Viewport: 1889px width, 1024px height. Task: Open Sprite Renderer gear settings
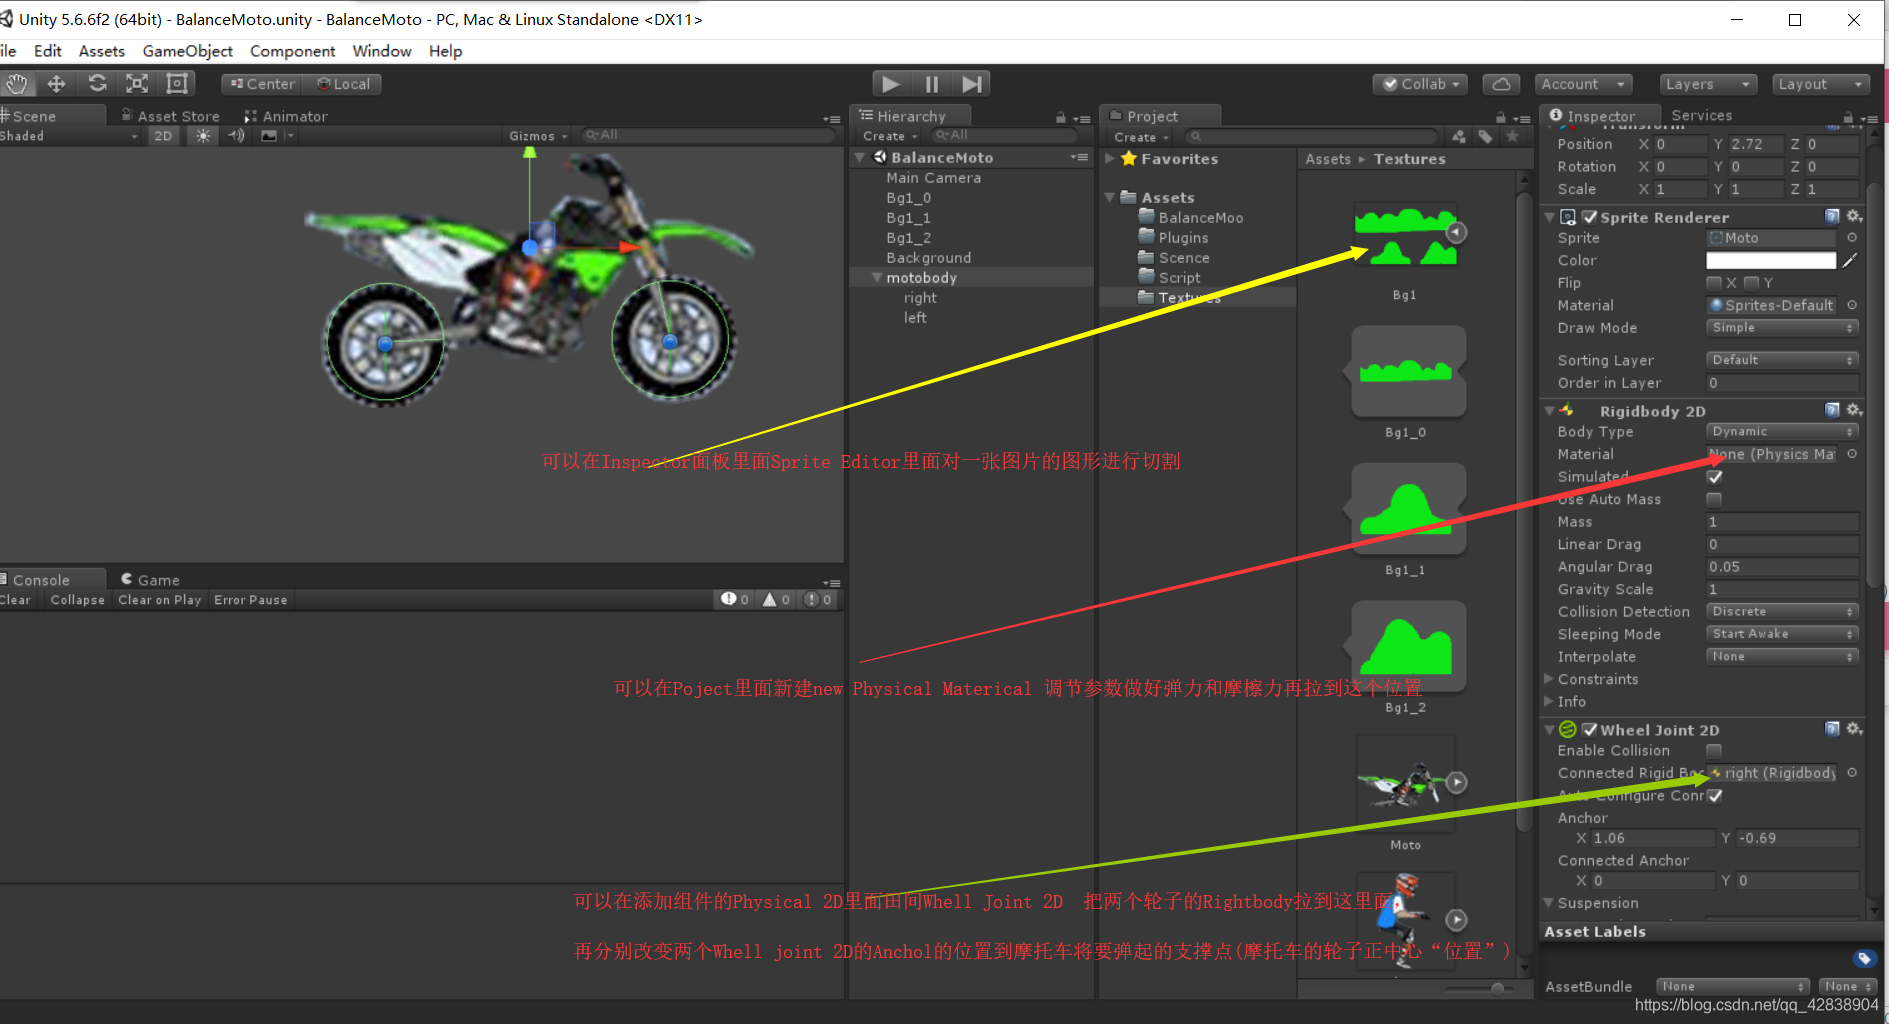(1854, 216)
